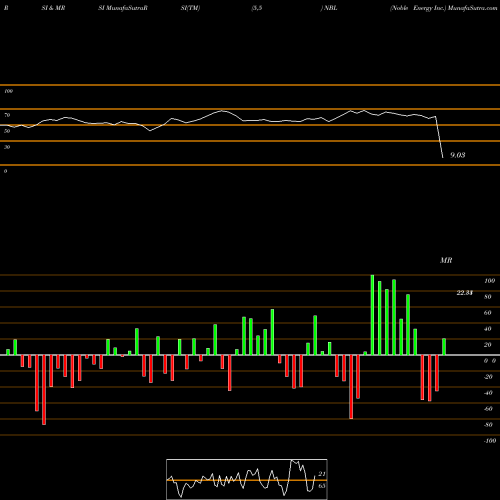Click the MR axis label -20

[x=488, y=377]
